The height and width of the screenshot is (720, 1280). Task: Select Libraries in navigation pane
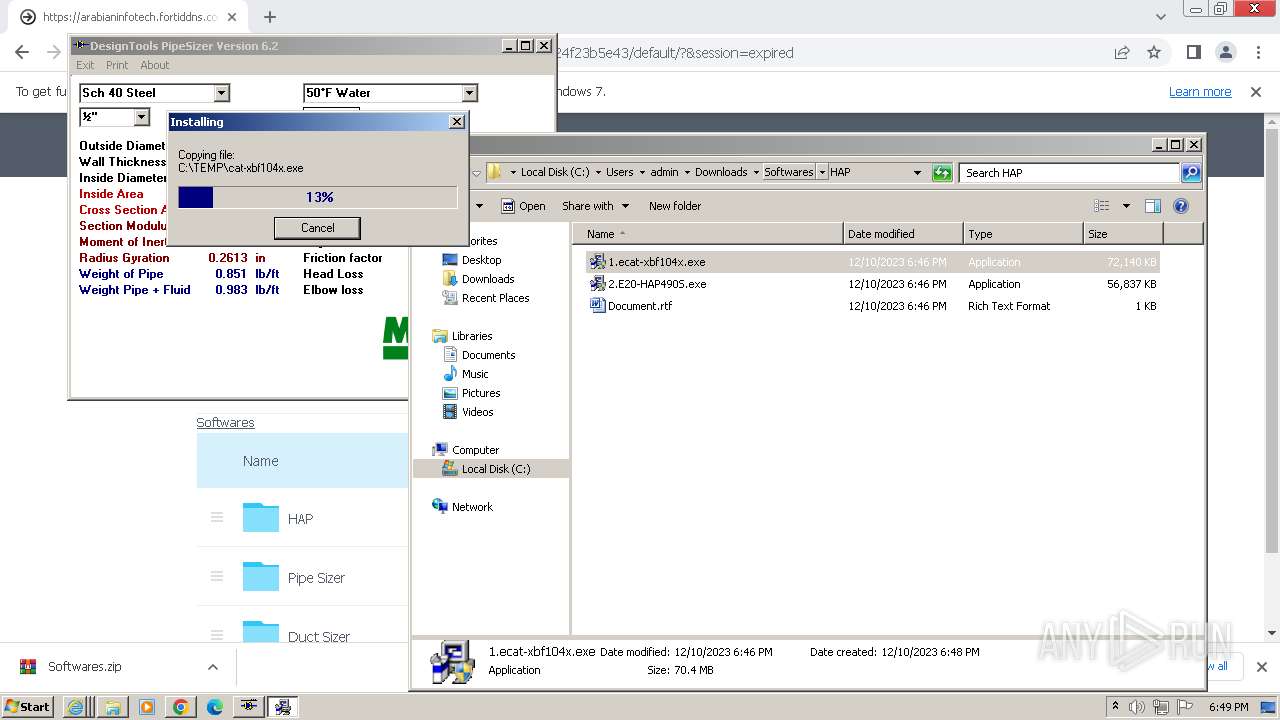tap(472, 336)
